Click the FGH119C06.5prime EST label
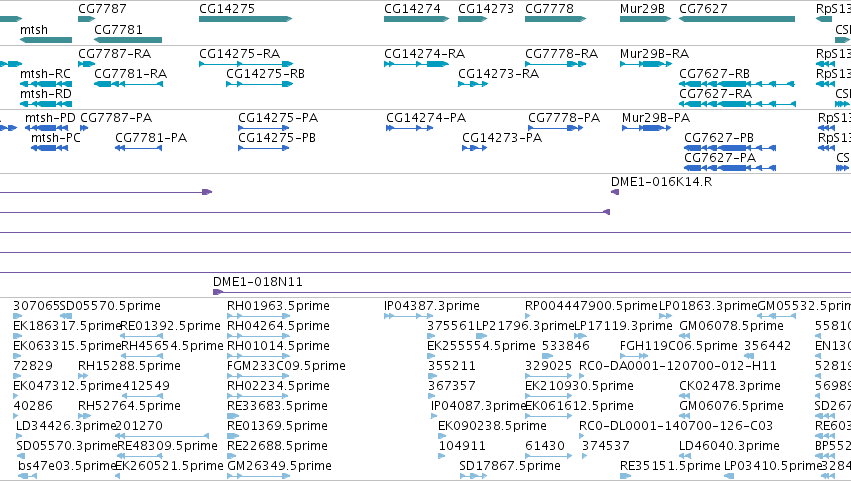851x481 pixels. (x=678, y=346)
